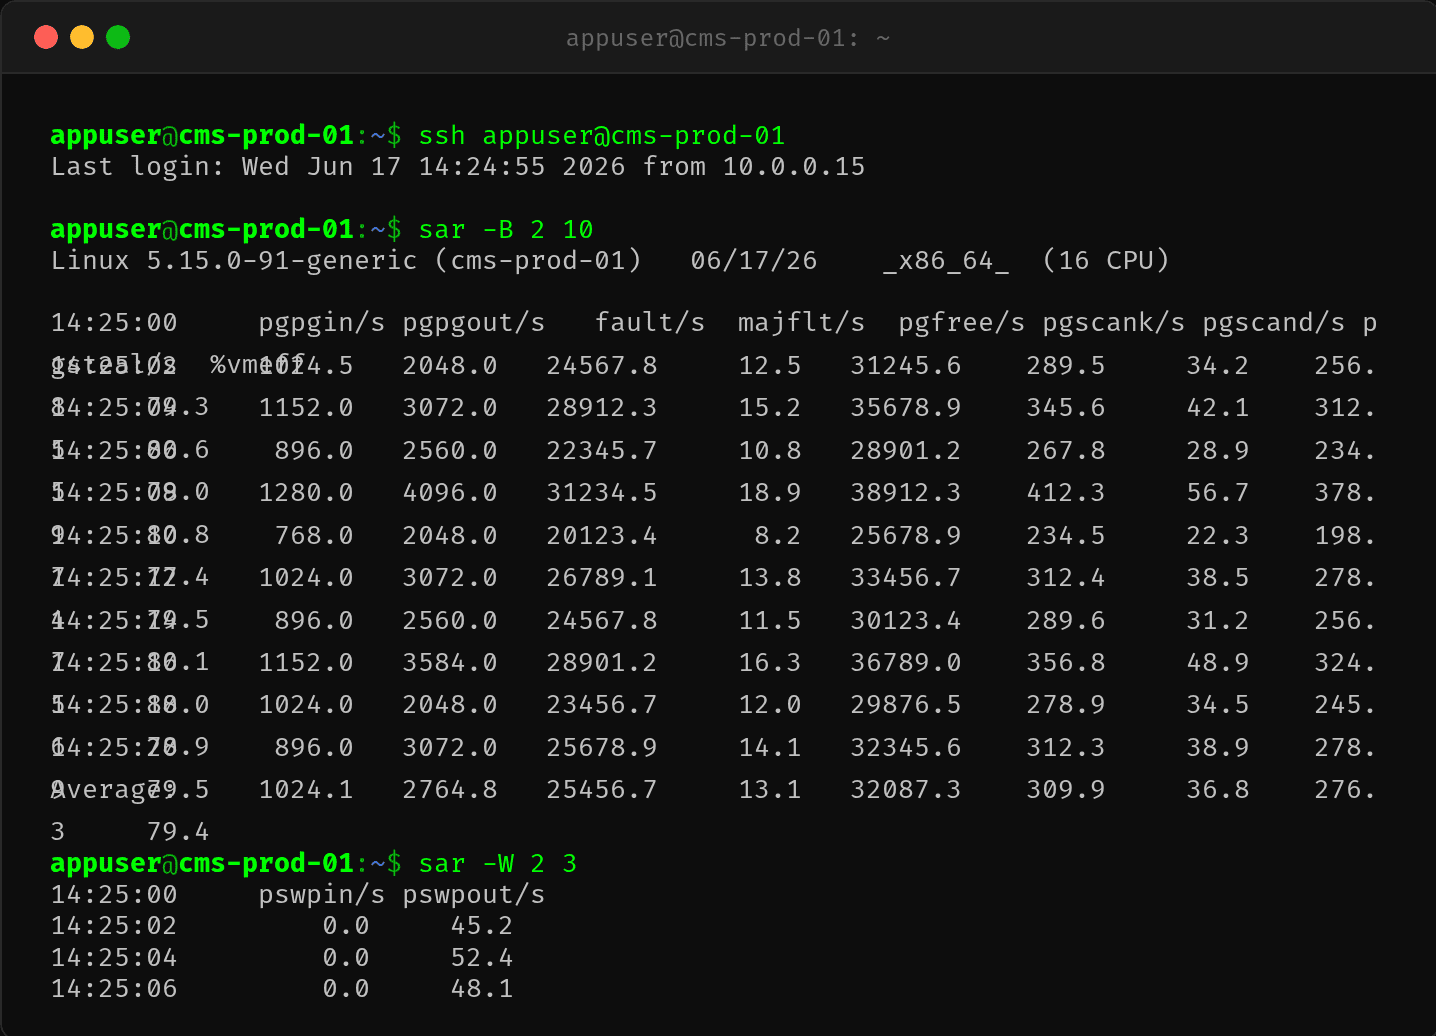Viewport: 1436px width, 1036px height.
Task: Click the fault/s value 25678.9
Action: (602, 747)
